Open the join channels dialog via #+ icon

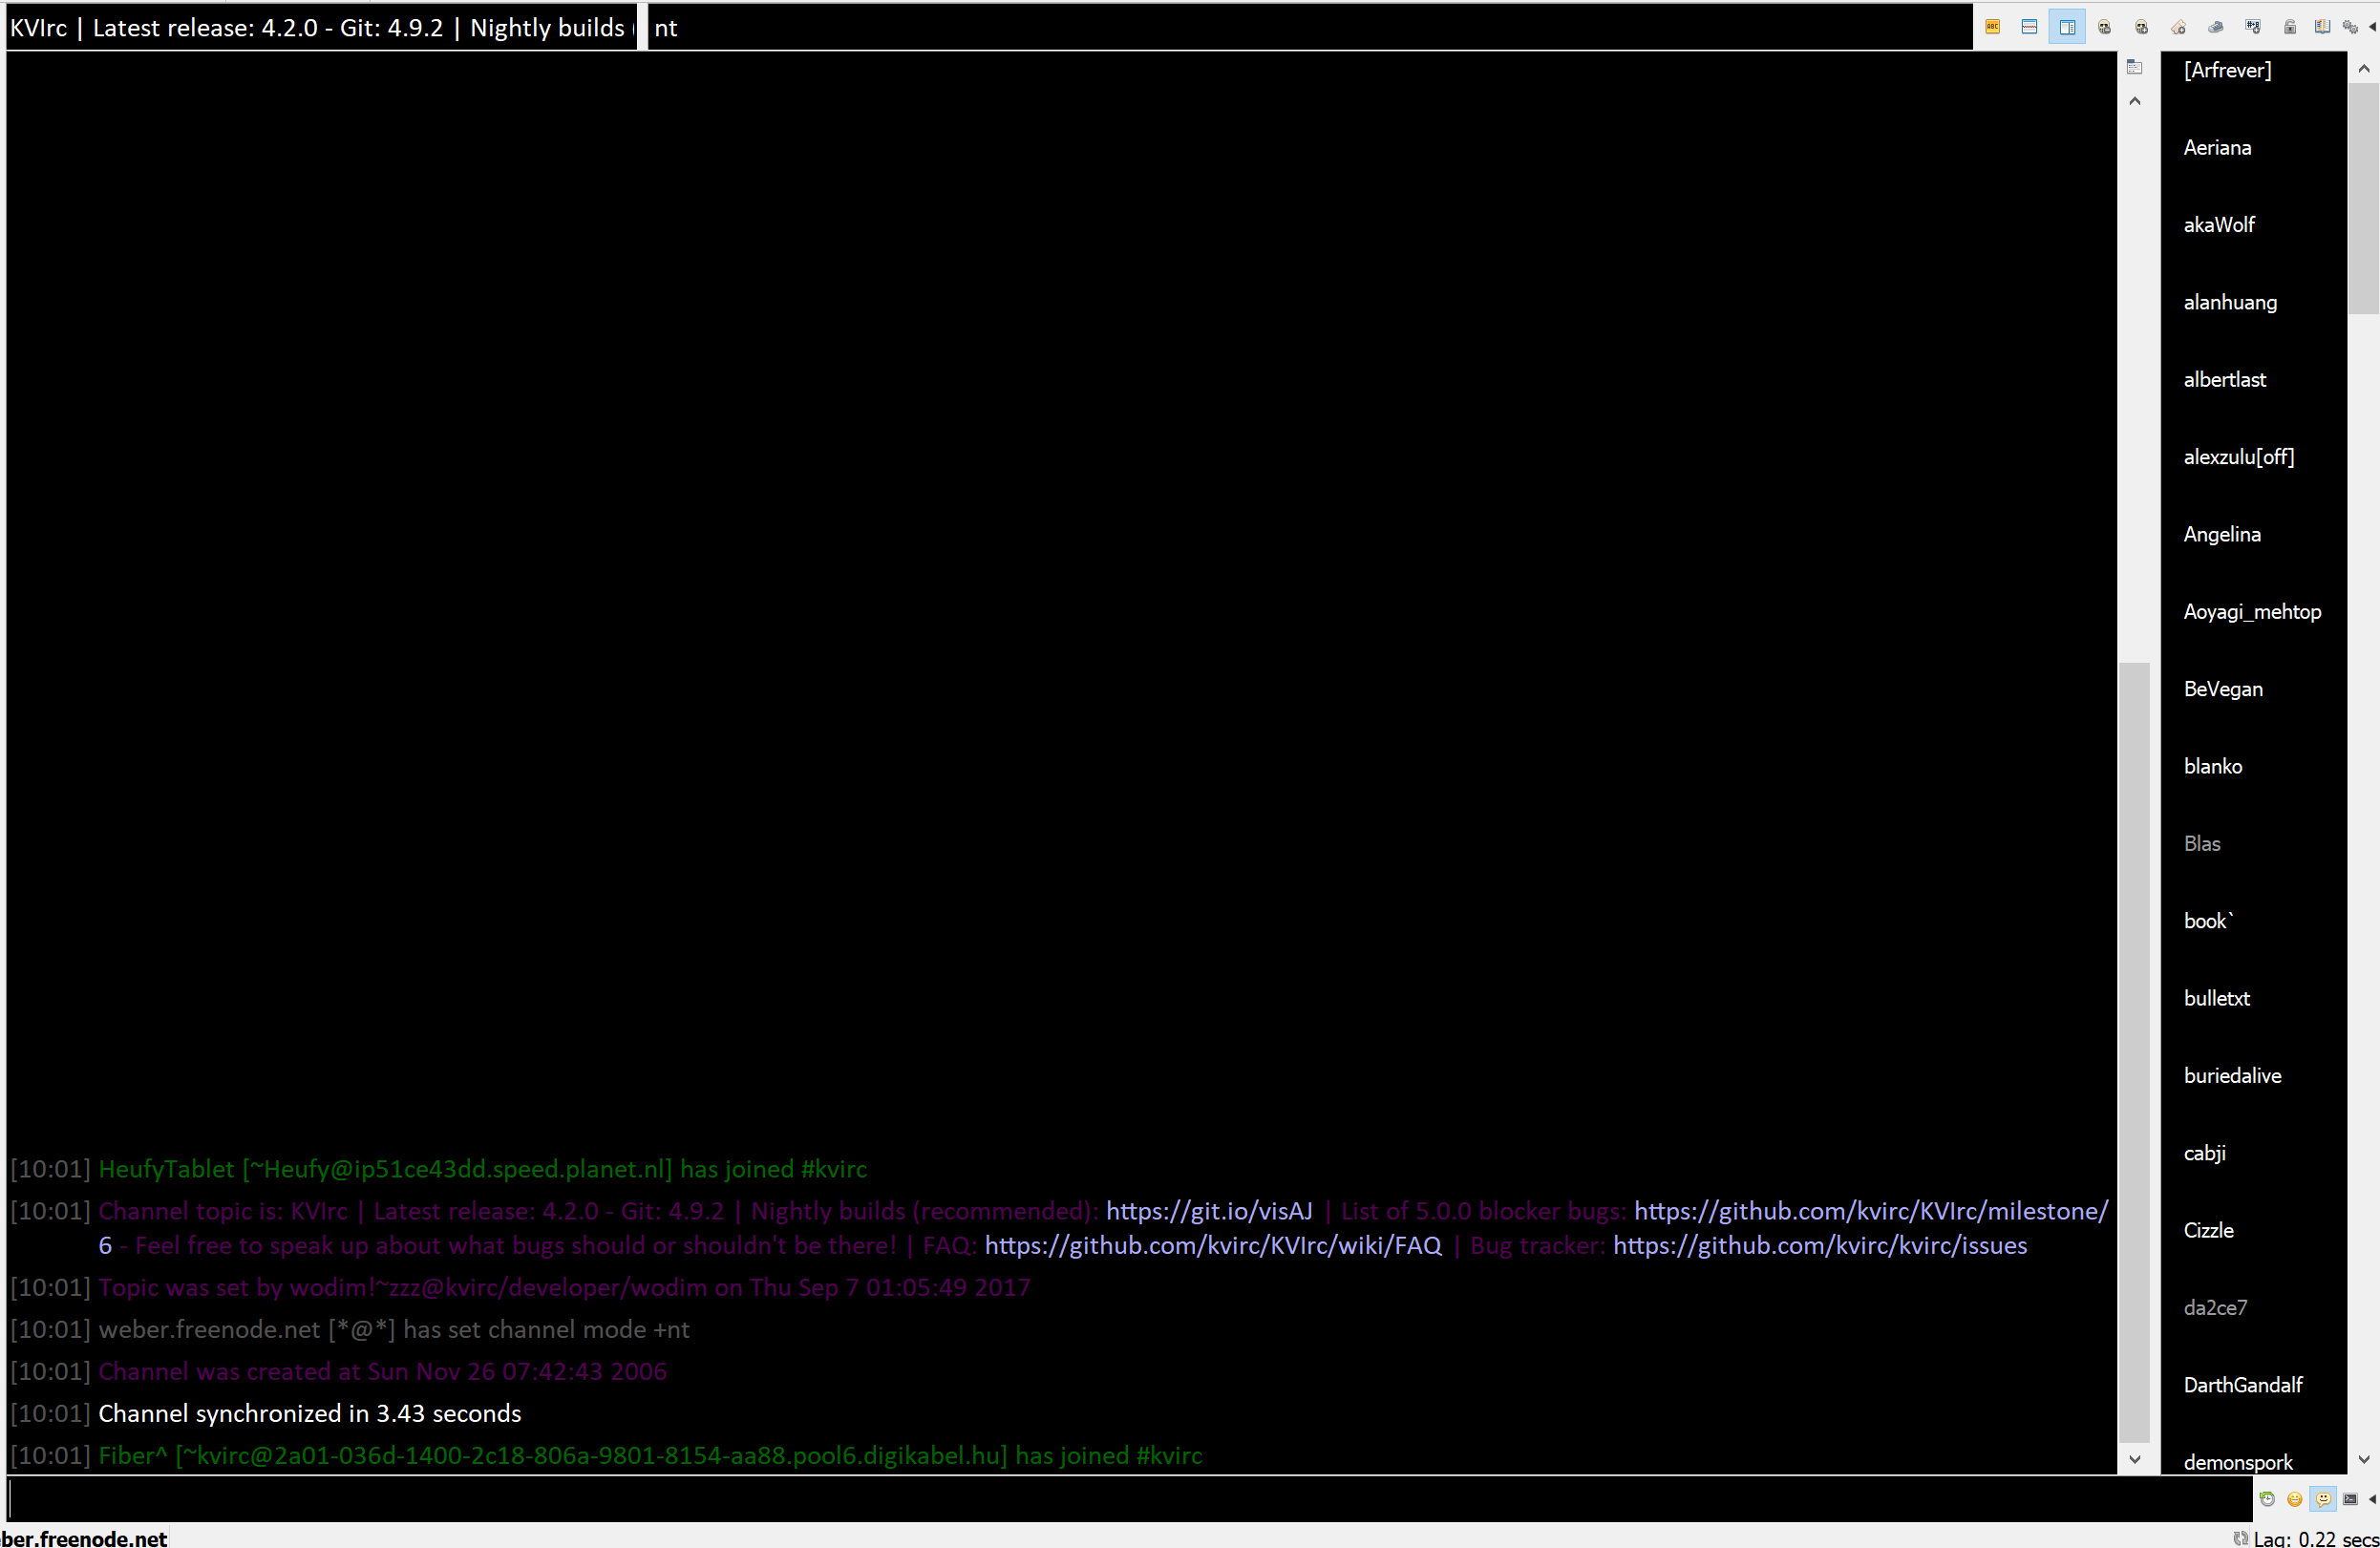coord(2254,27)
